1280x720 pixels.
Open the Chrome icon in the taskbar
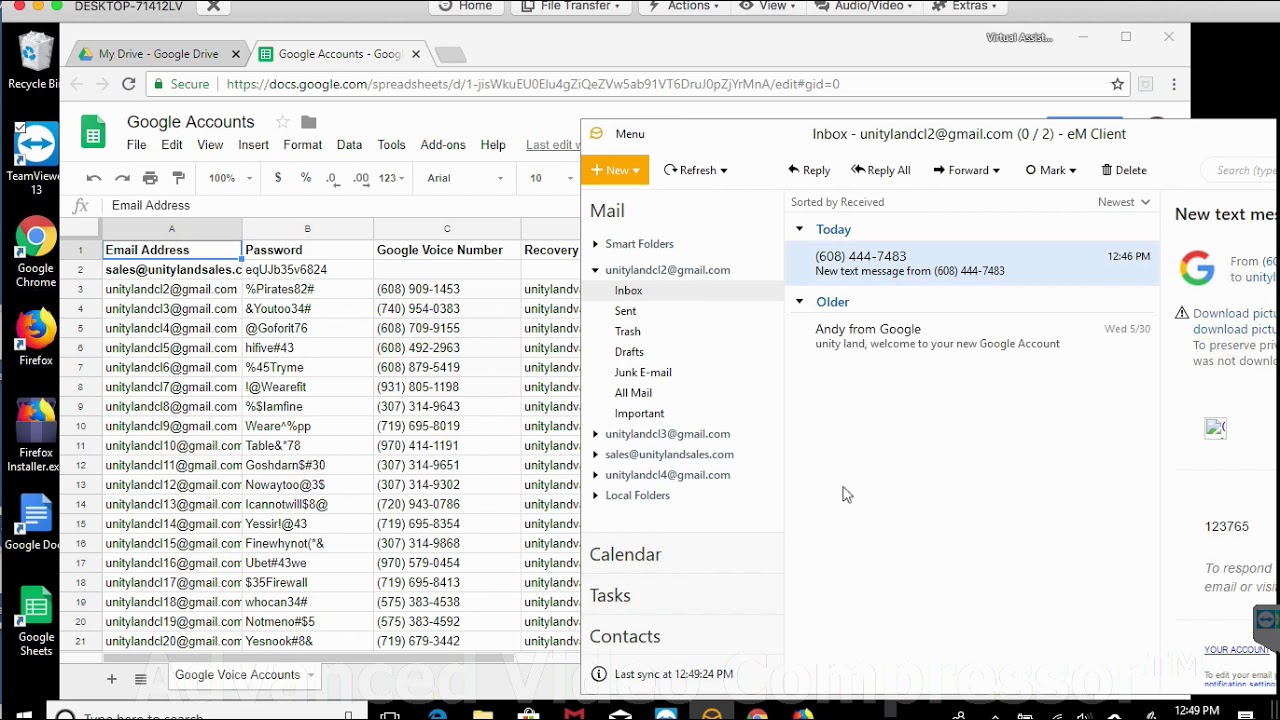(757, 713)
